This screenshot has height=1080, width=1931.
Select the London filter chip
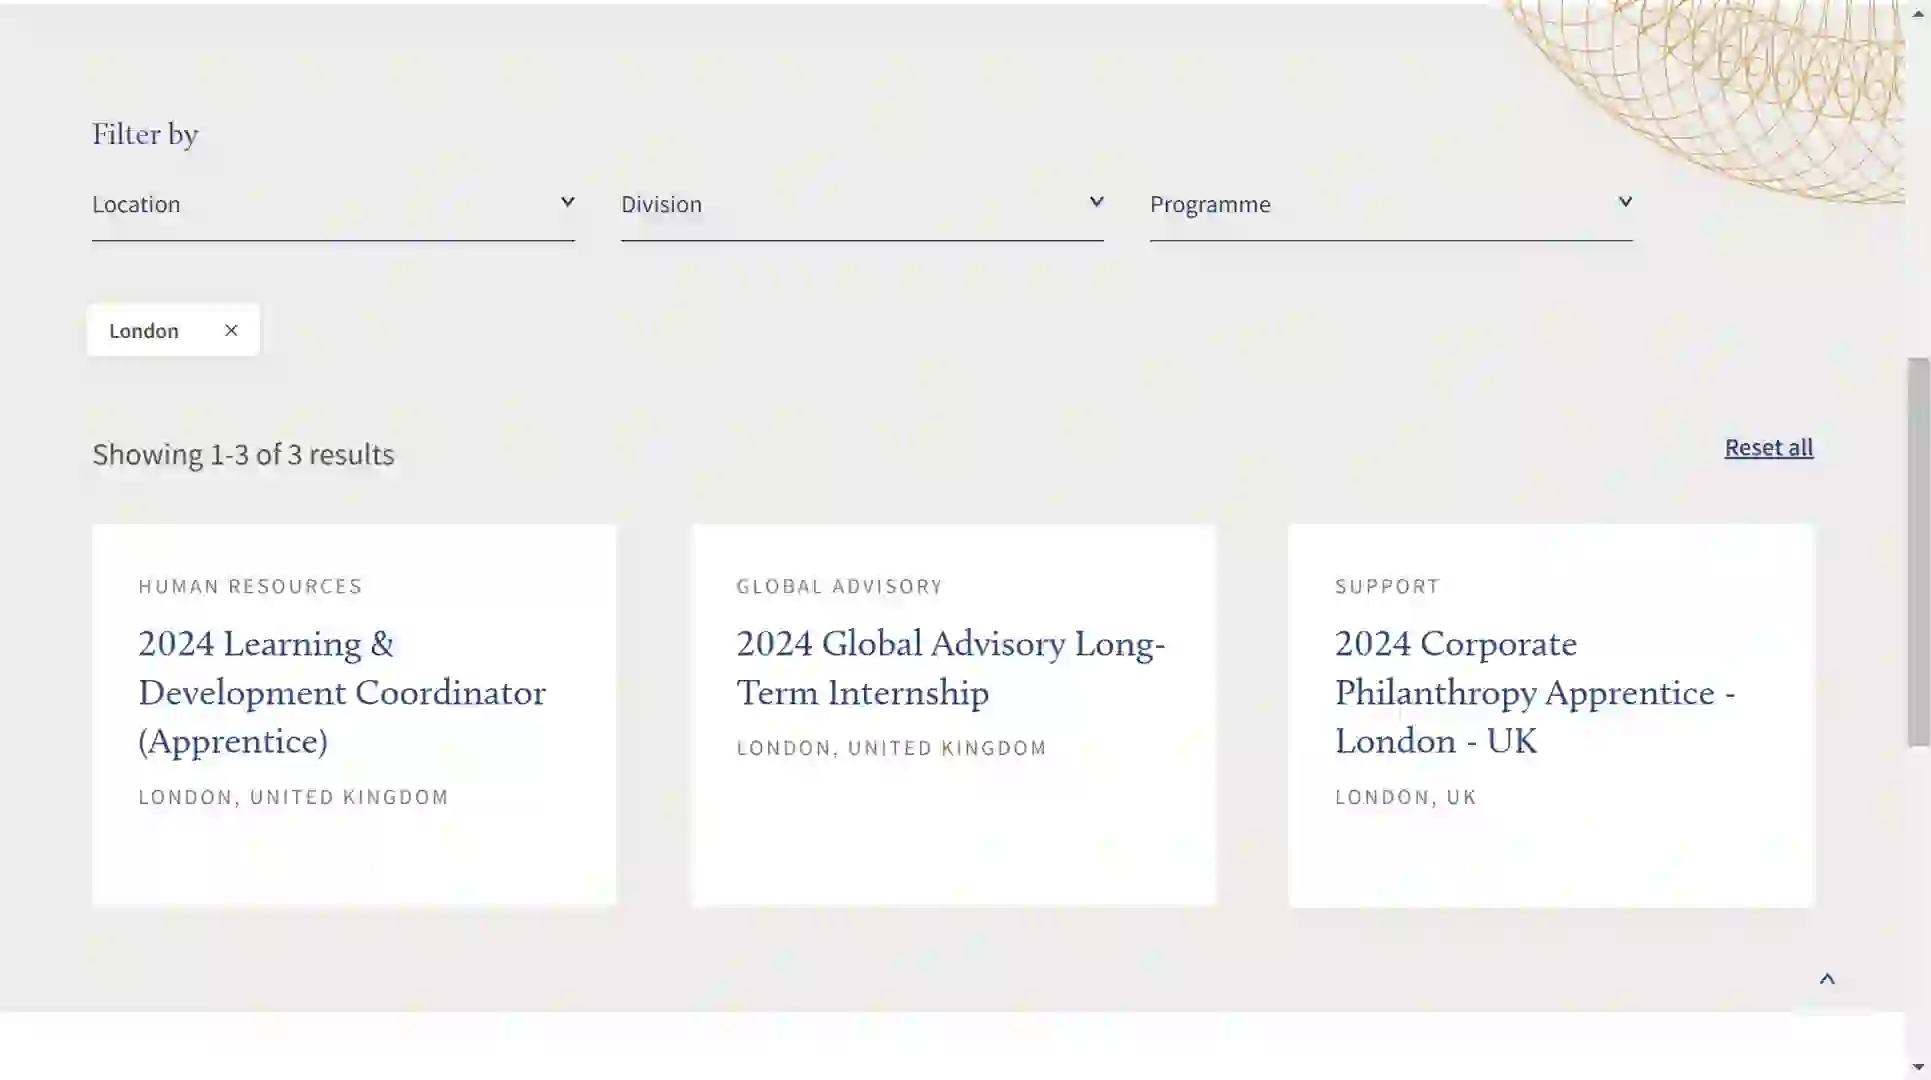pos(144,331)
